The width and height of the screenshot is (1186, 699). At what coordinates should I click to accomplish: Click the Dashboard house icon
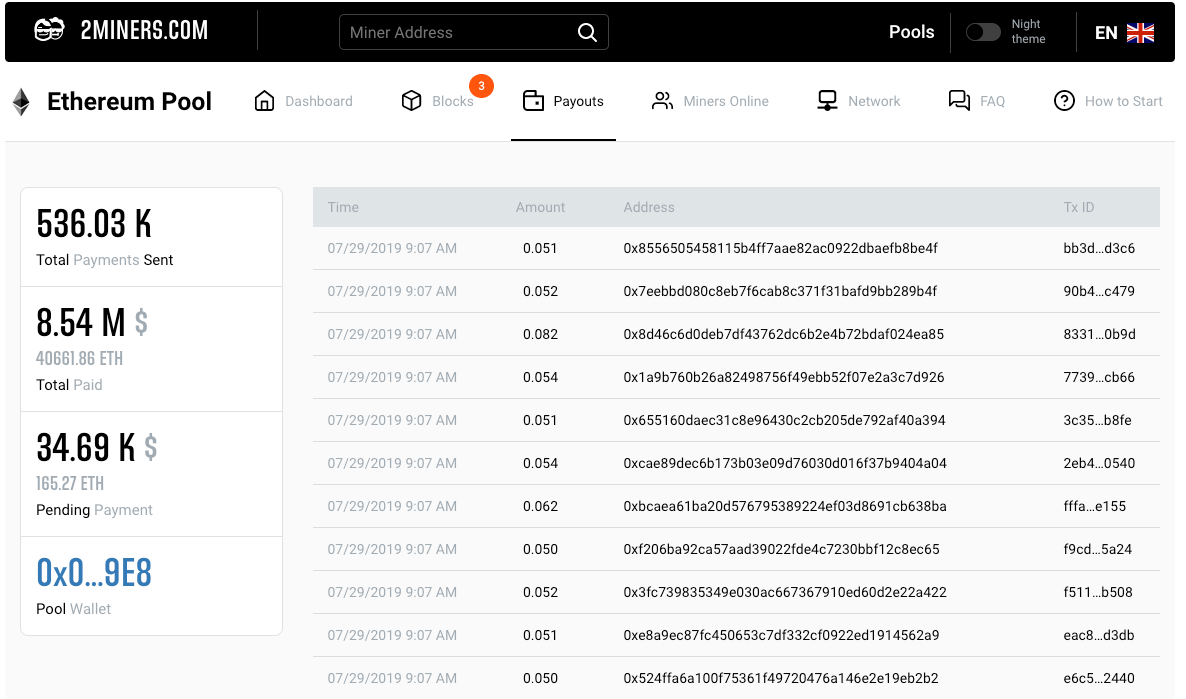[264, 101]
